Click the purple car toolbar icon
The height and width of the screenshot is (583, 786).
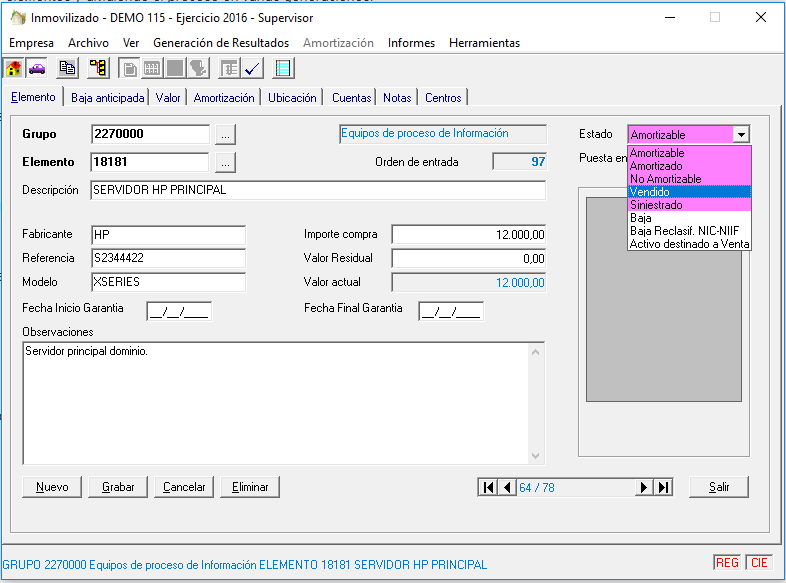click(x=37, y=68)
